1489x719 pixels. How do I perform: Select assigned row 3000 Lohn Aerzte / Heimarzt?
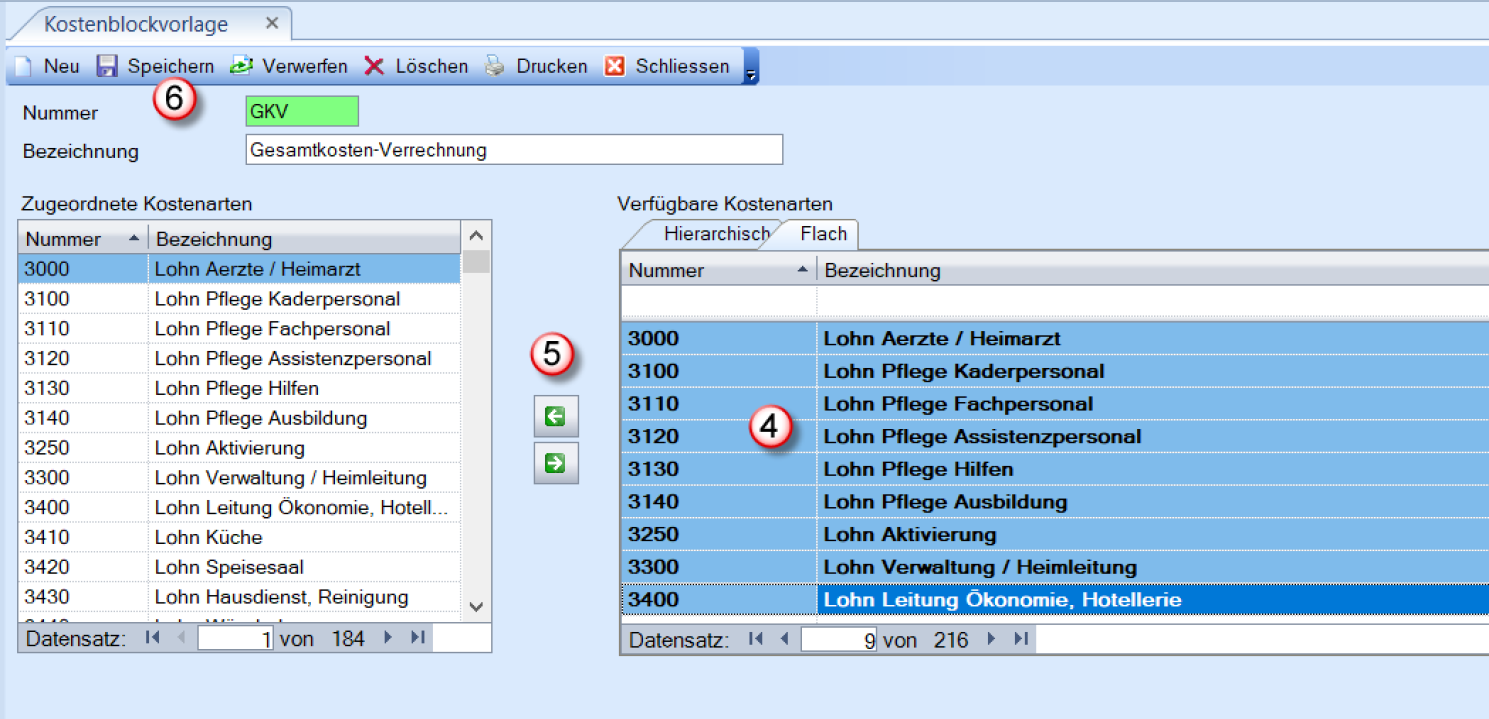point(240,269)
